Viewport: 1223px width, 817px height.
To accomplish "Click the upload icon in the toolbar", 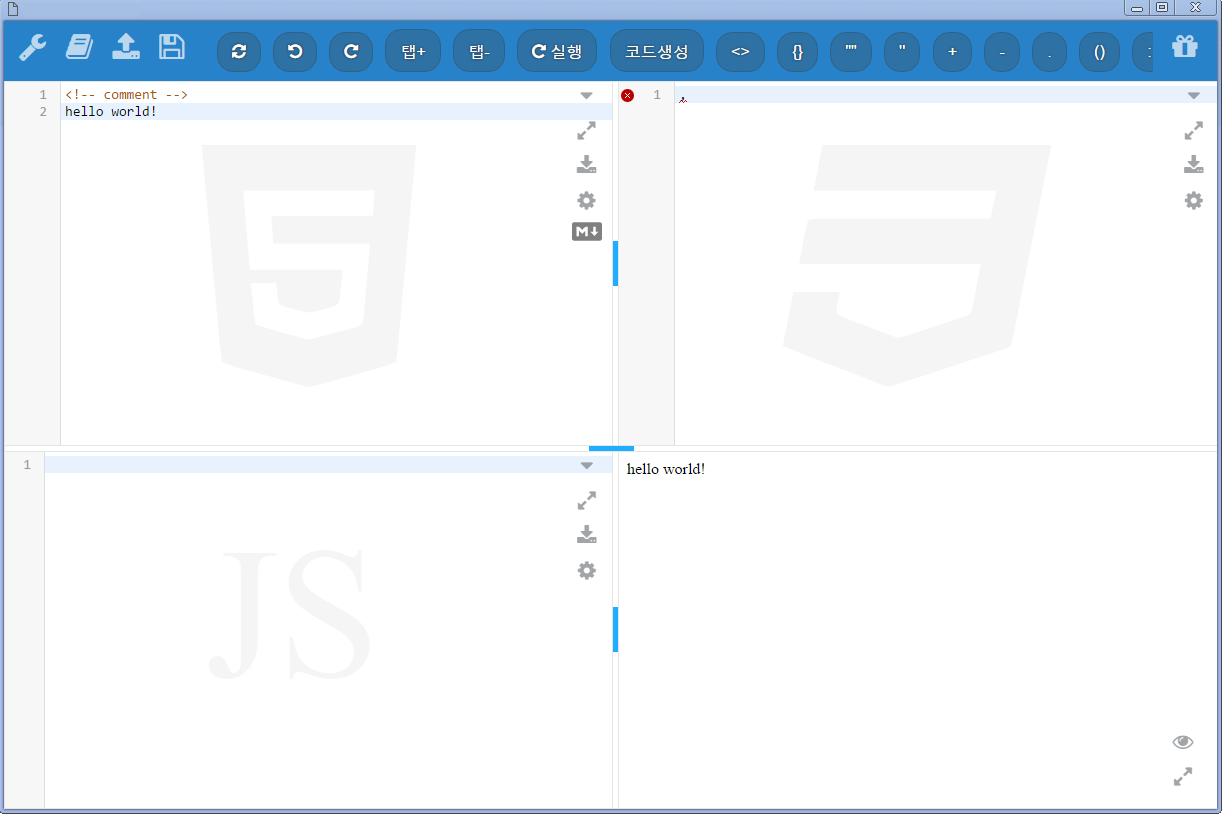I will coord(125,47).
